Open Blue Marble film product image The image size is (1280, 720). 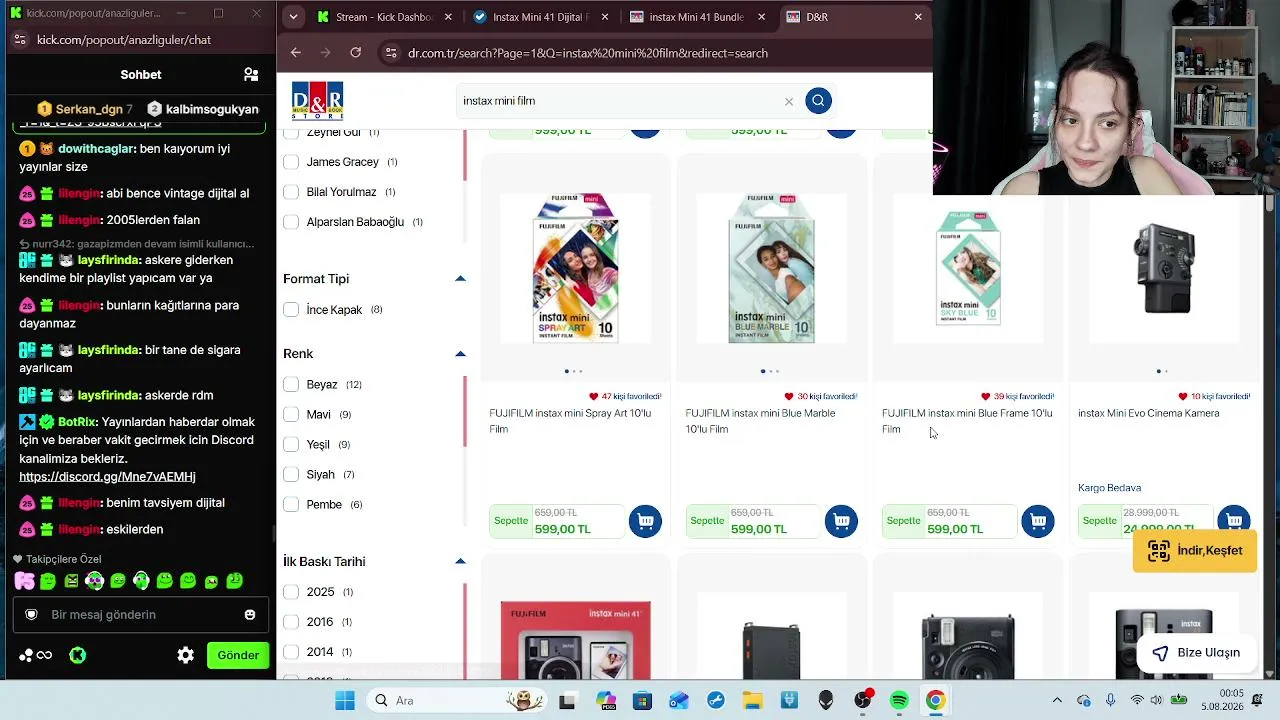[x=771, y=269]
